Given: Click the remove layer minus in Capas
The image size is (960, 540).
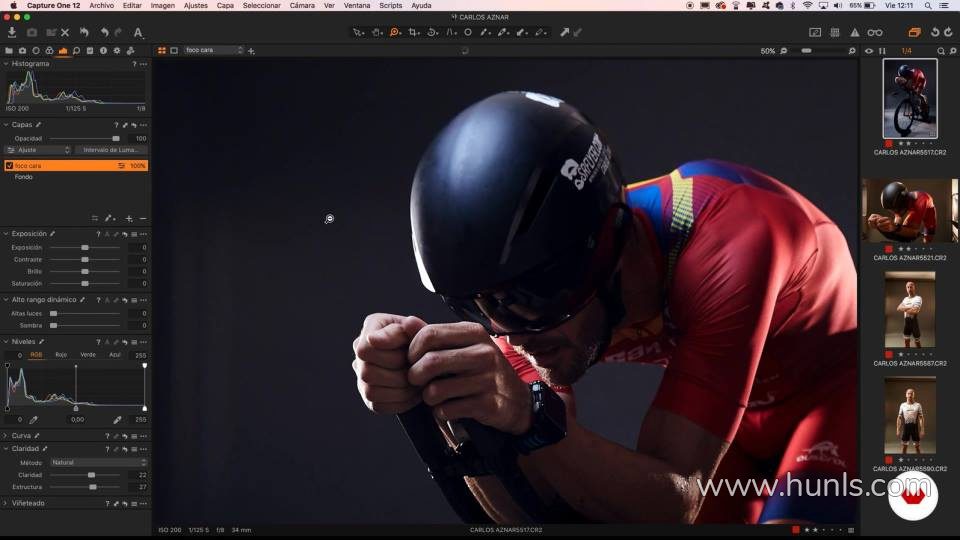Looking at the screenshot, I should click(x=143, y=219).
